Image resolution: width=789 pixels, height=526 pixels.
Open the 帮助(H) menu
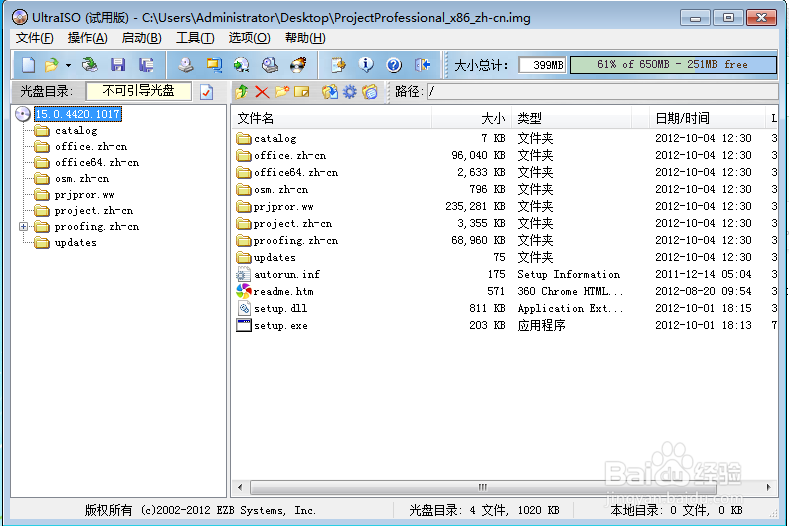point(305,38)
